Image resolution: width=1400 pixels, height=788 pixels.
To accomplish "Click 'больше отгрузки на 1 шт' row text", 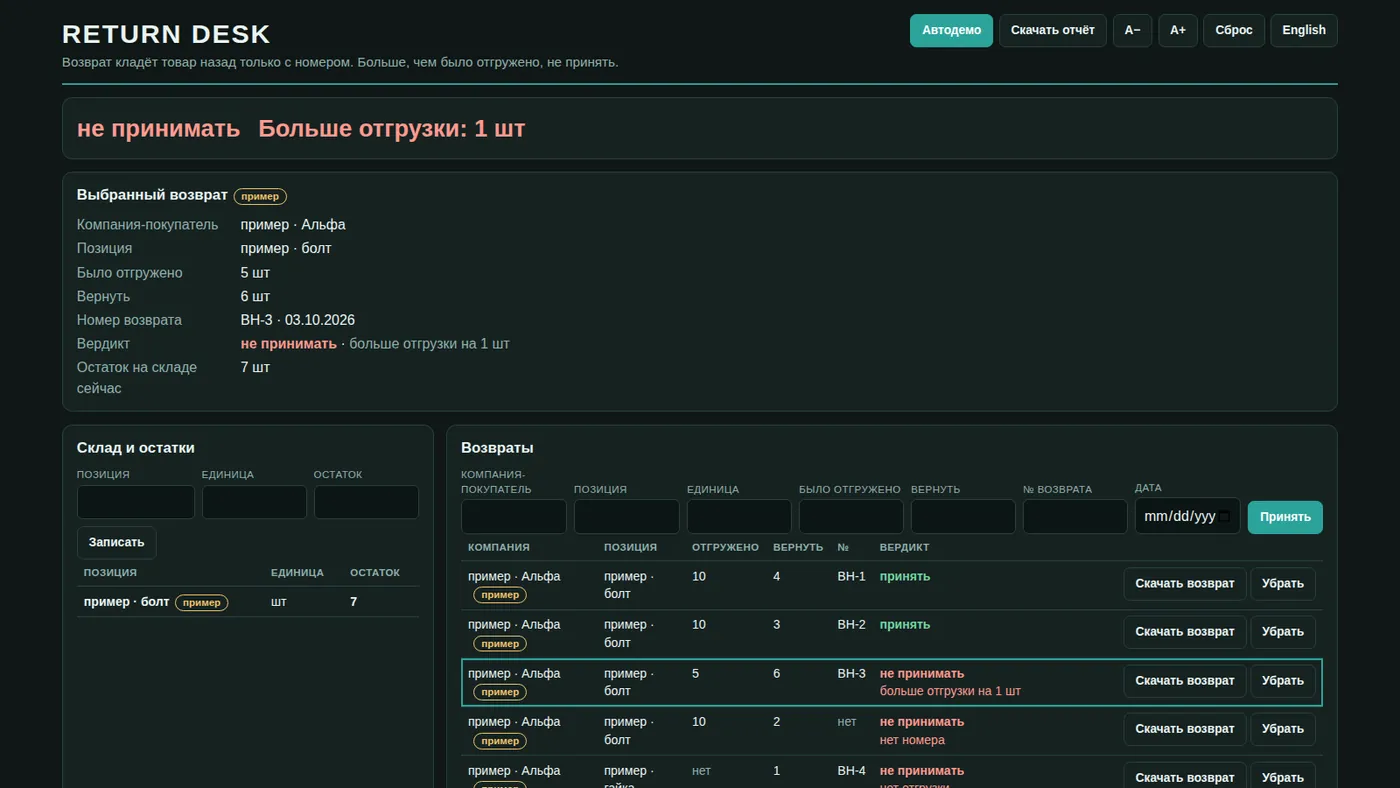I will [950, 691].
